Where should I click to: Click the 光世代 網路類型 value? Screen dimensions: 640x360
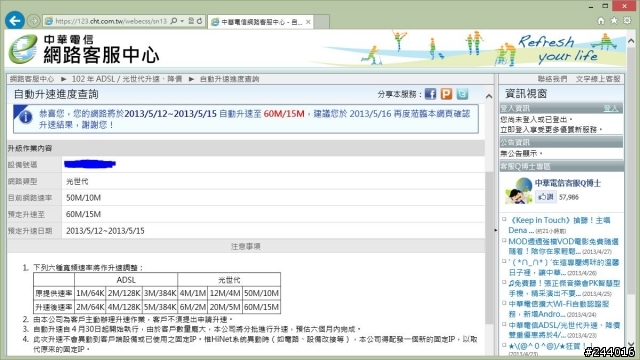[x=77, y=181]
